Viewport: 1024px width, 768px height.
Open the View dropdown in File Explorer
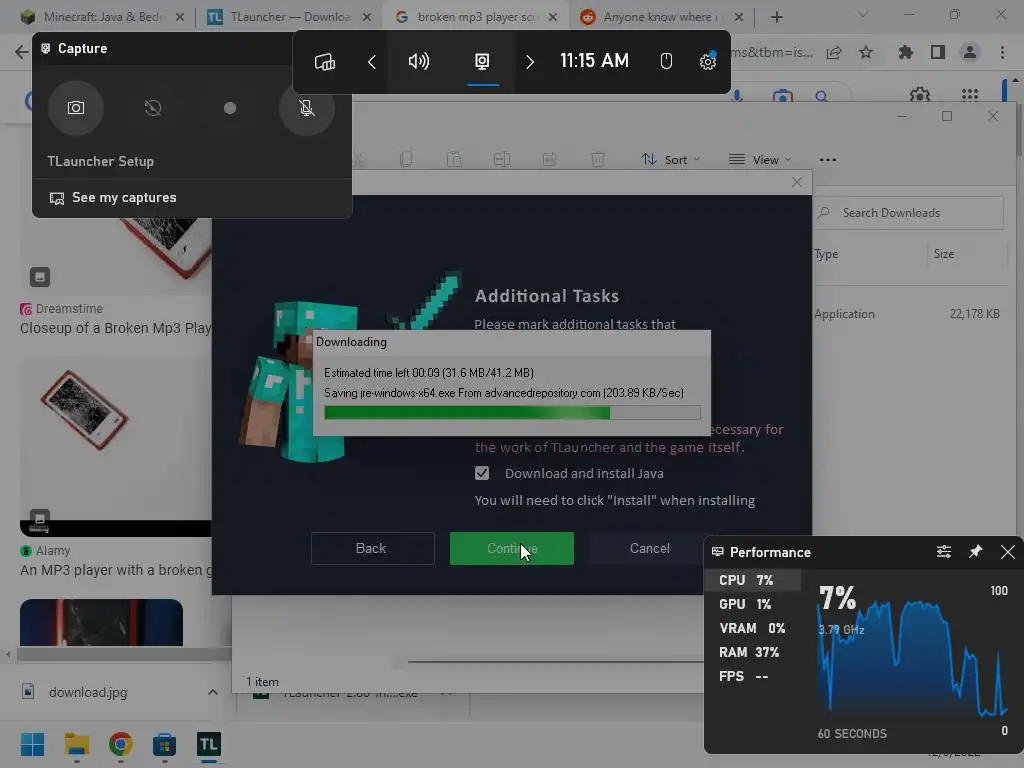click(760, 159)
